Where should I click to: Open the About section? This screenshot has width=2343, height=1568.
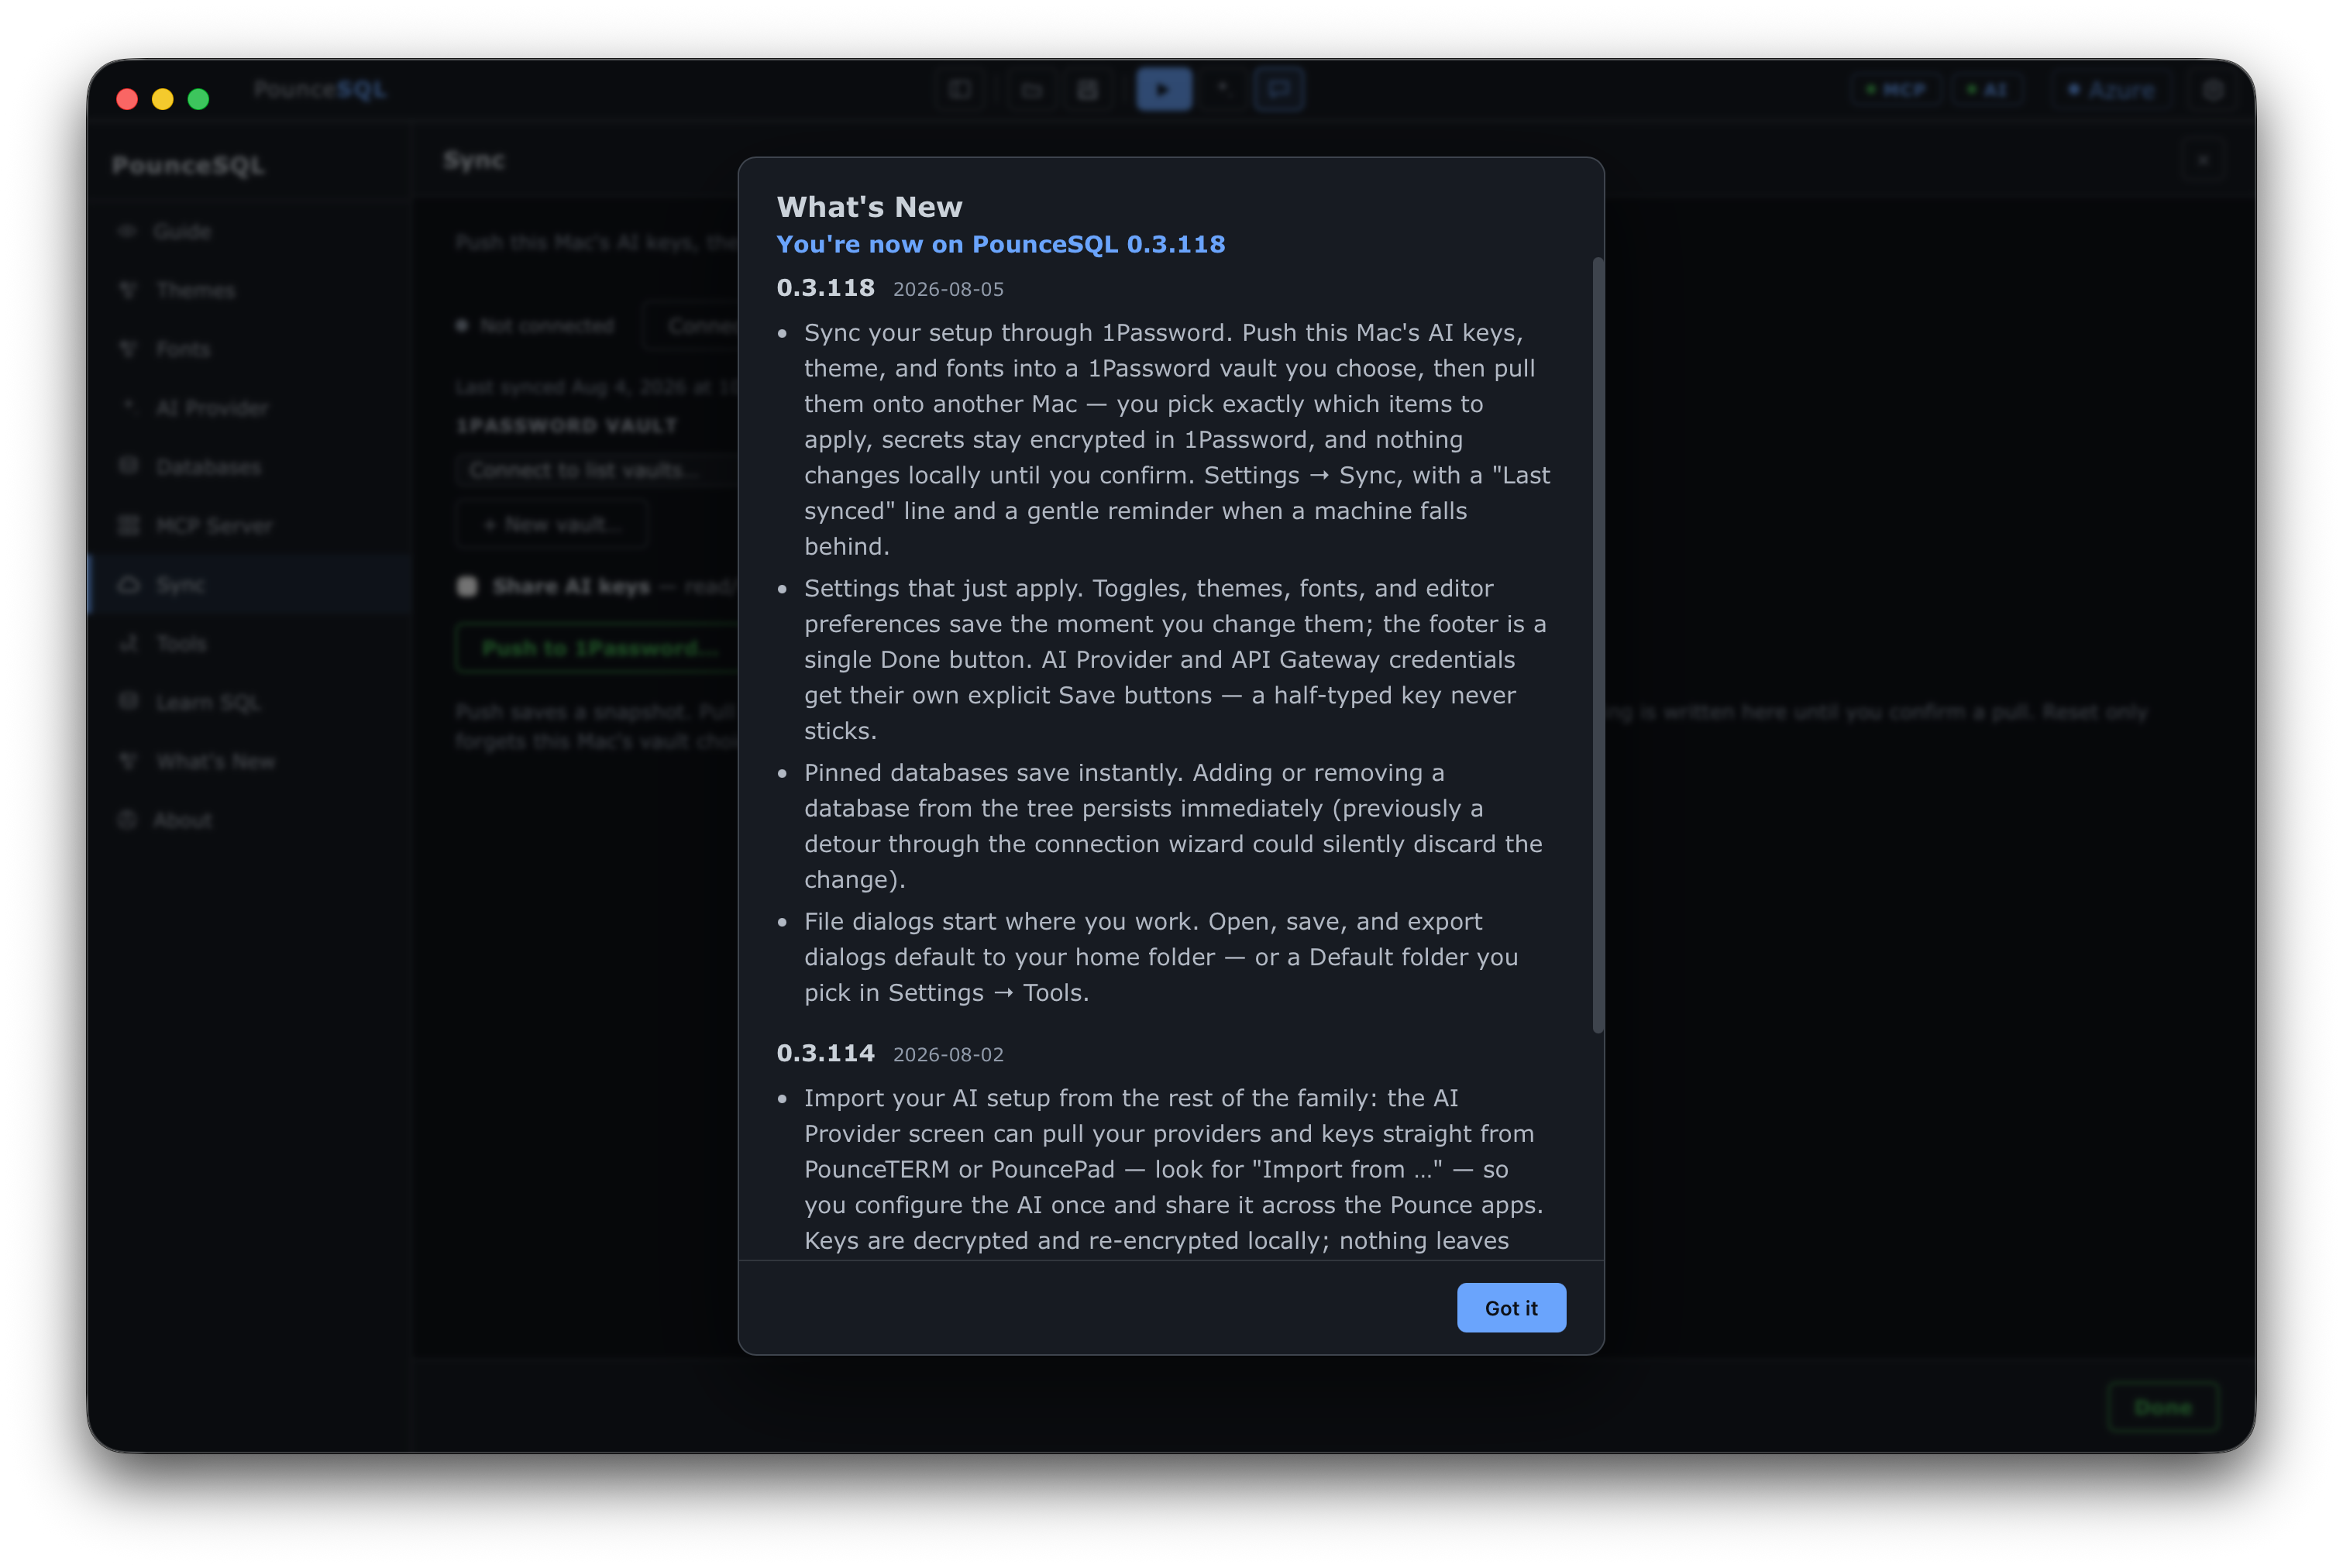tap(250, 820)
